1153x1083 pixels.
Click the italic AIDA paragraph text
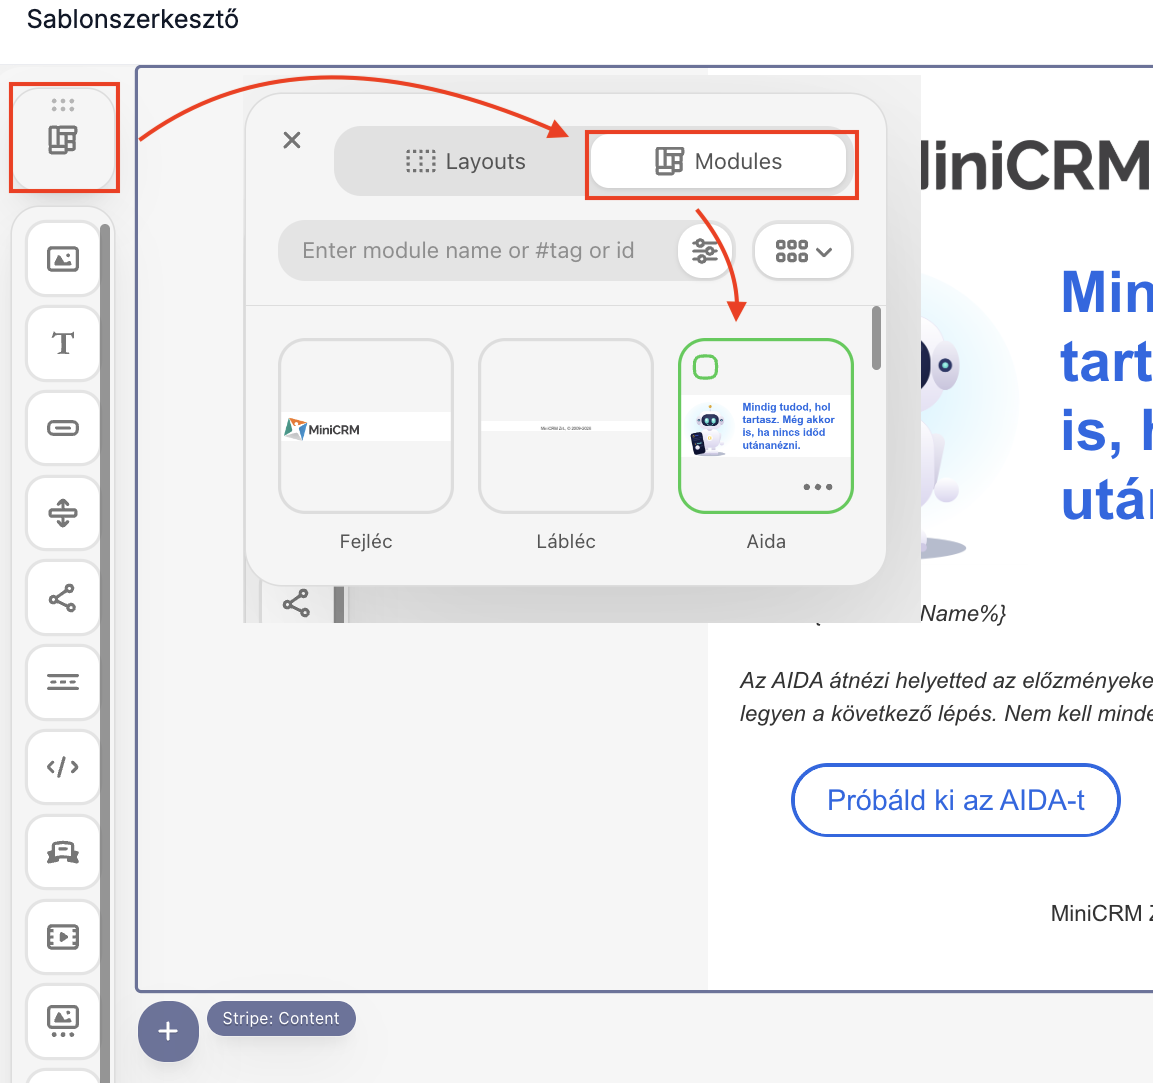(x=946, y=696)
